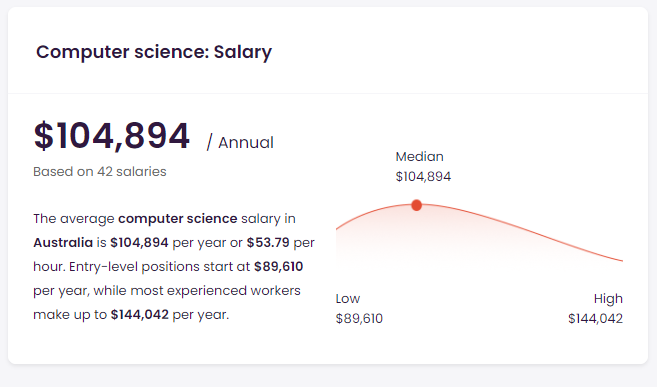The image size is (657, 387).
Task: Click bold $144,042 in paragraph text
Action: [x=140, y=315]
